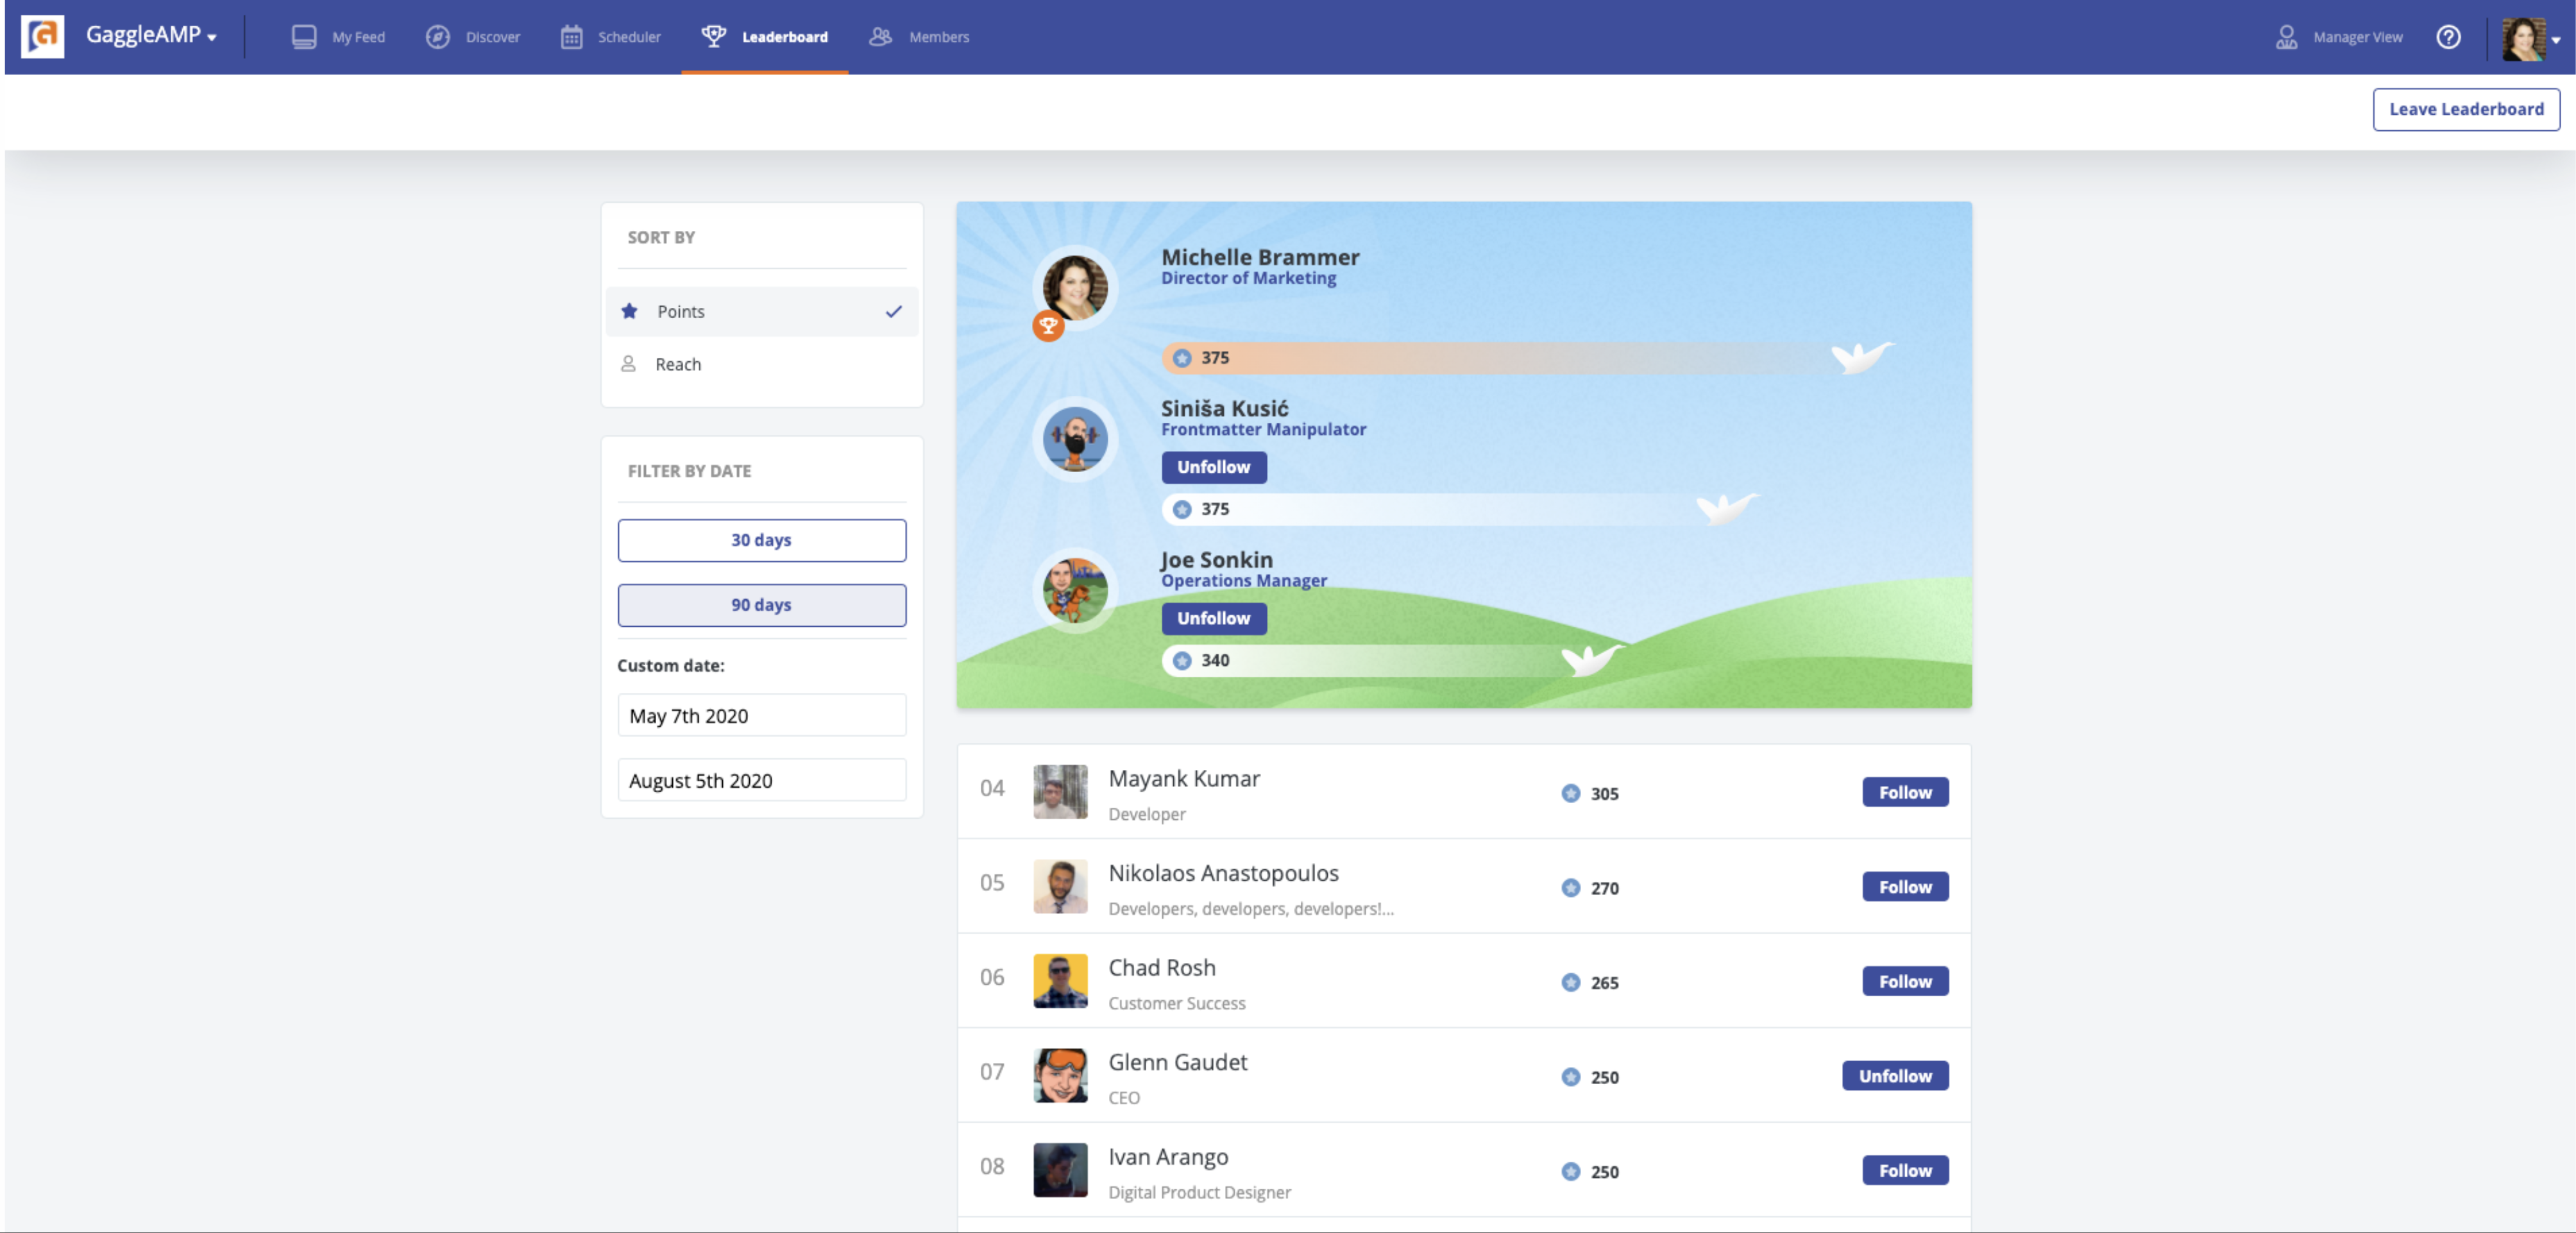Open the Manager View menu item
Image resolution: width=2576 pixels, height=1233 pixels.
point(2357,37)
